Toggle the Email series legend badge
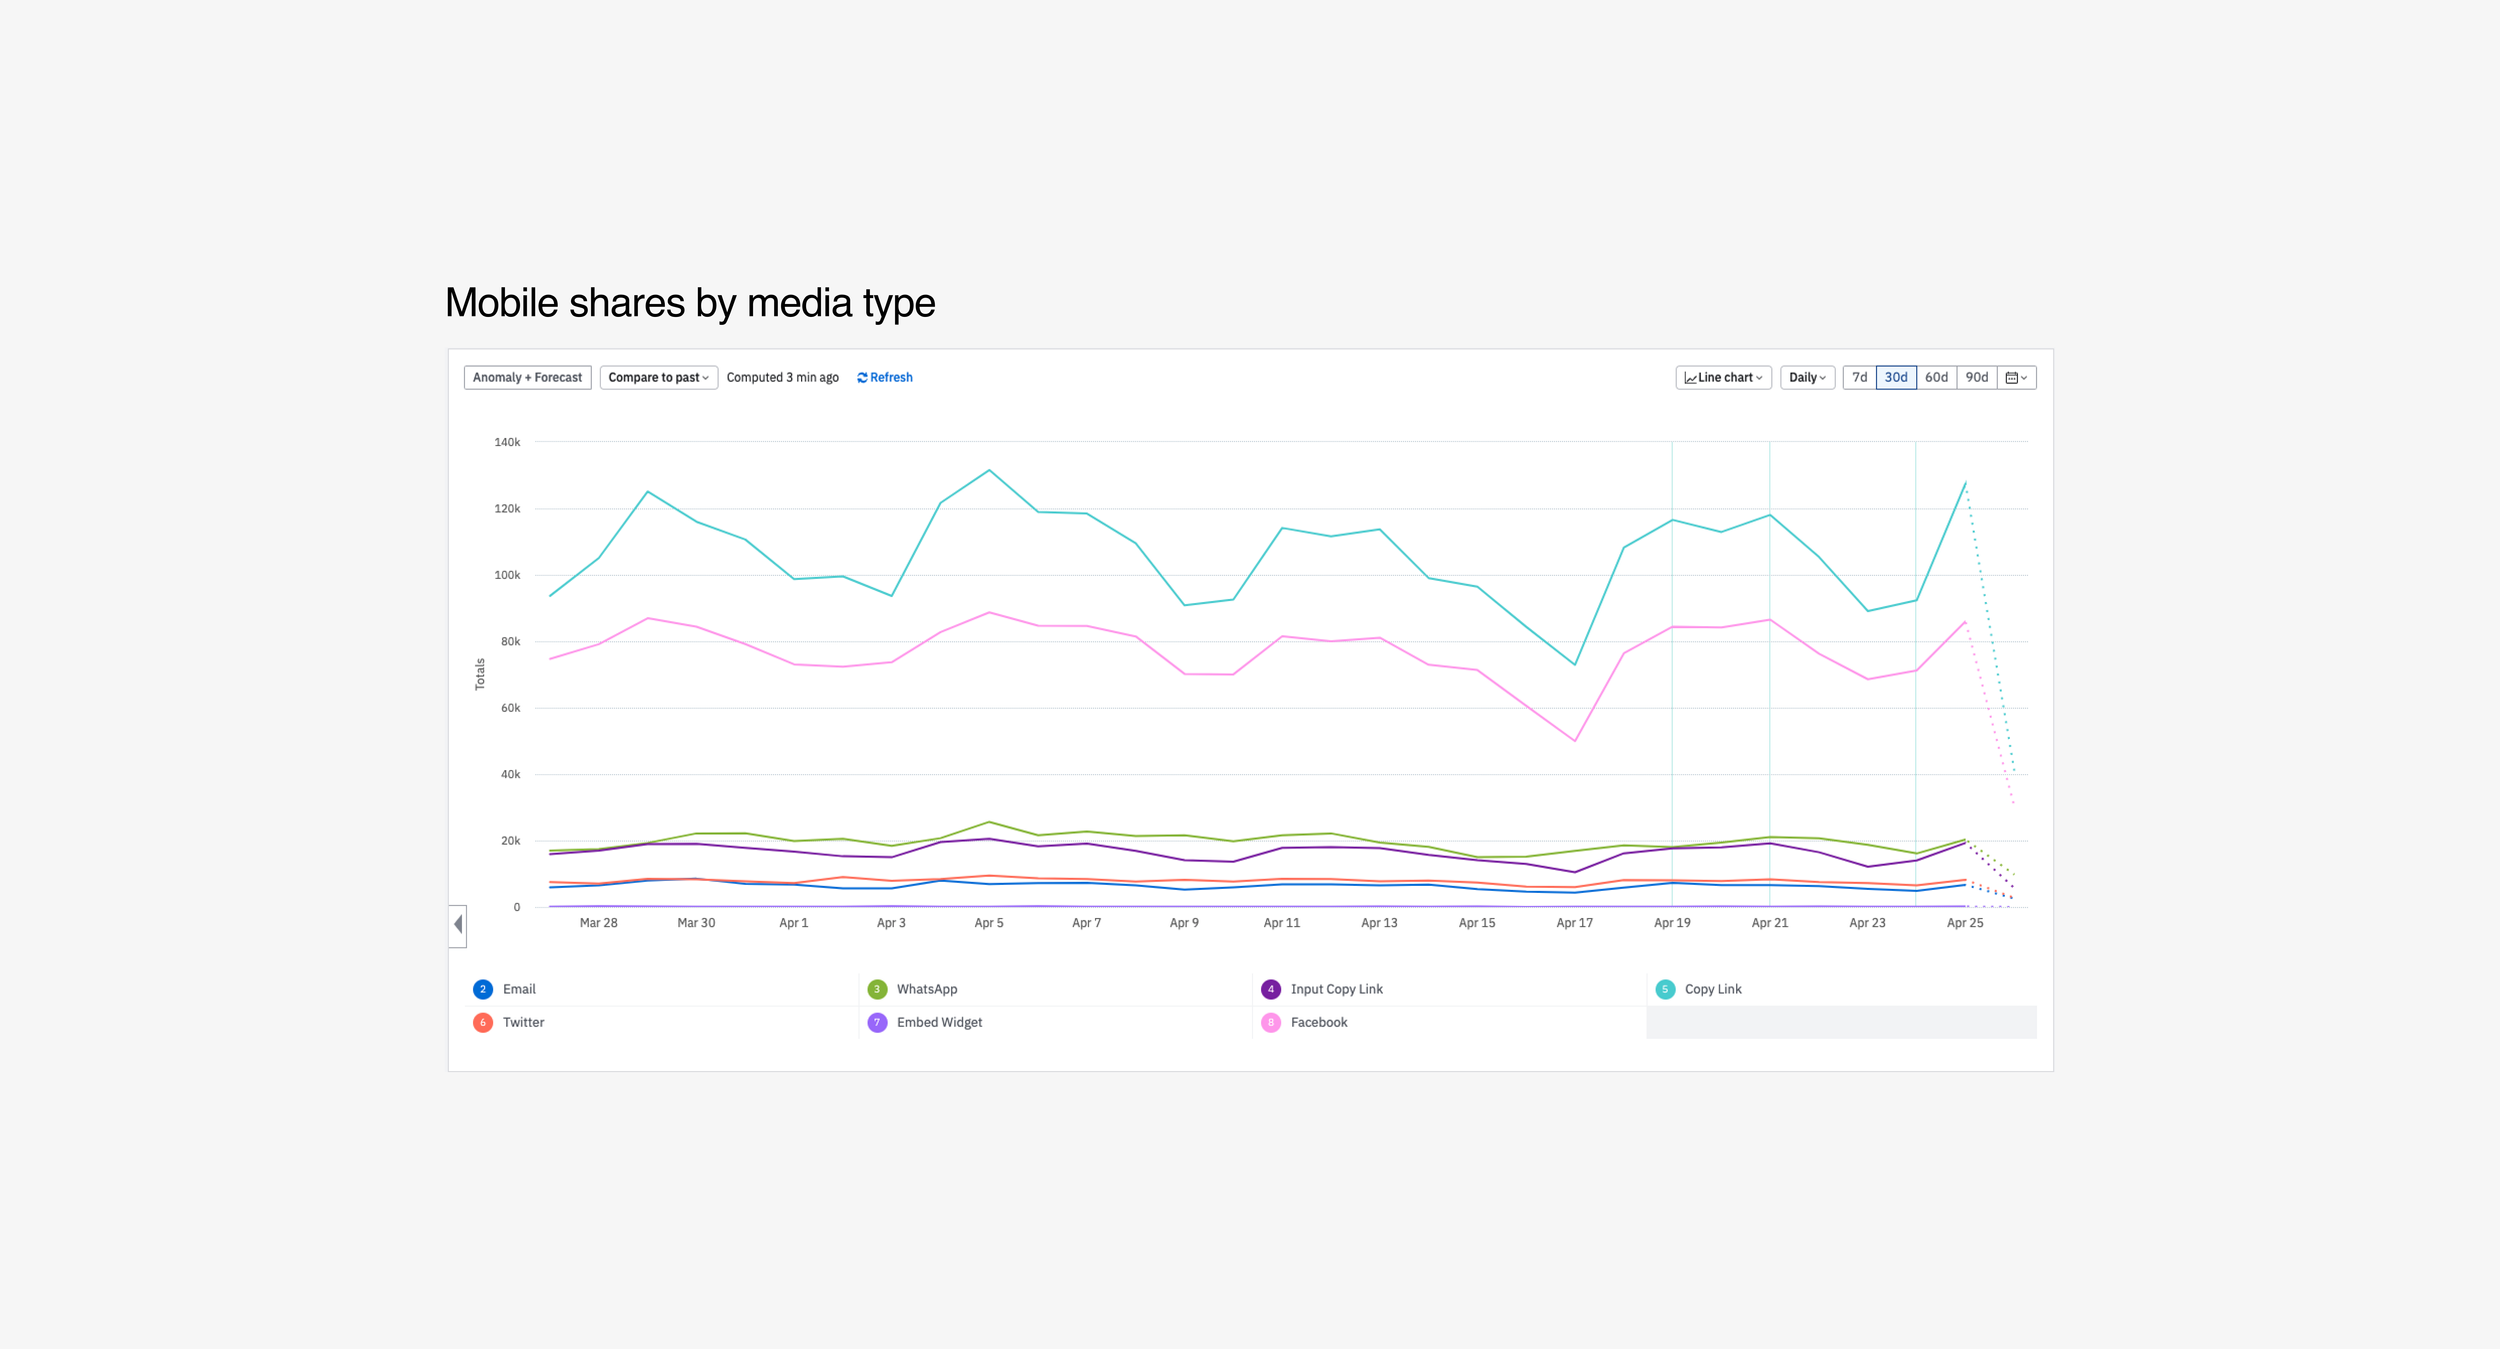Image resolution: width=2500 pixels, height=1349 pixels. 483,989
